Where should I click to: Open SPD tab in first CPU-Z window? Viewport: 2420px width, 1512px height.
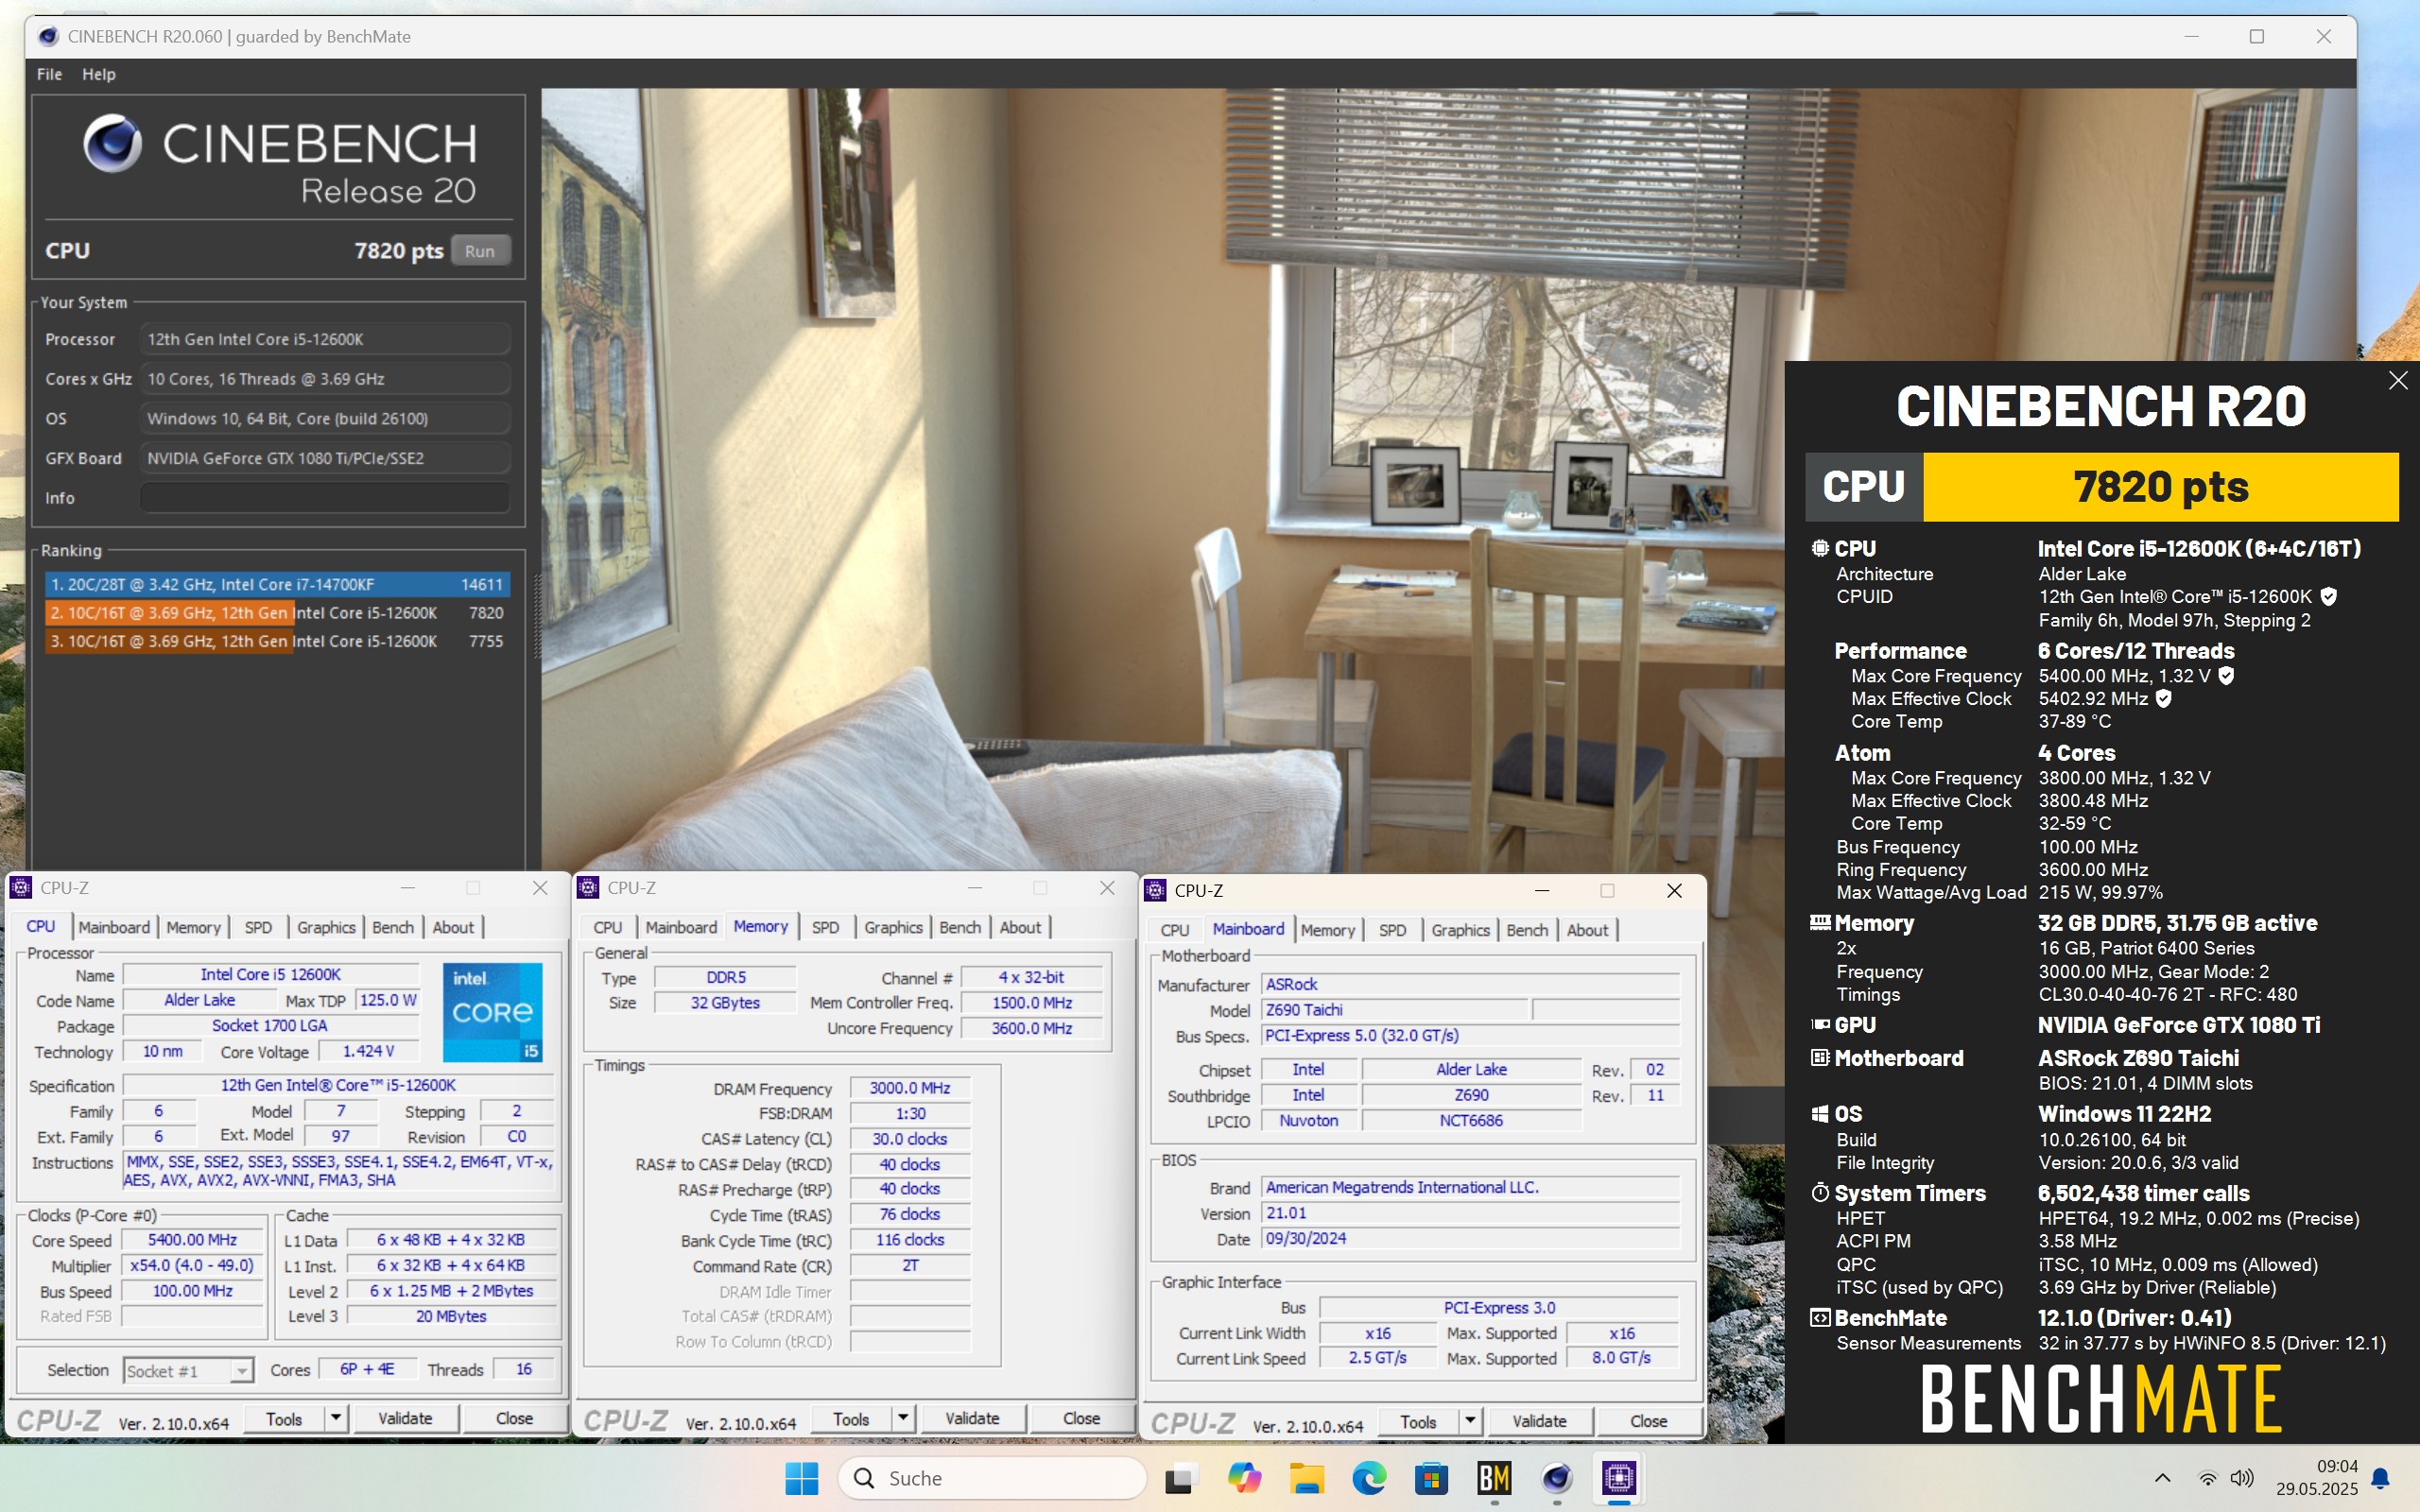(258, 927)
